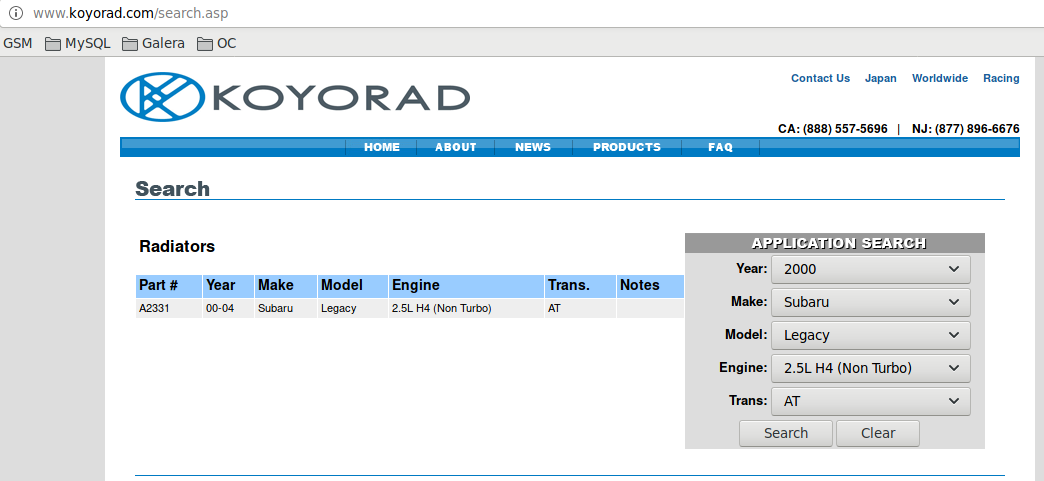
Task: Open PRODUCTS in navigation bar
Action: (x=627, y=147)
